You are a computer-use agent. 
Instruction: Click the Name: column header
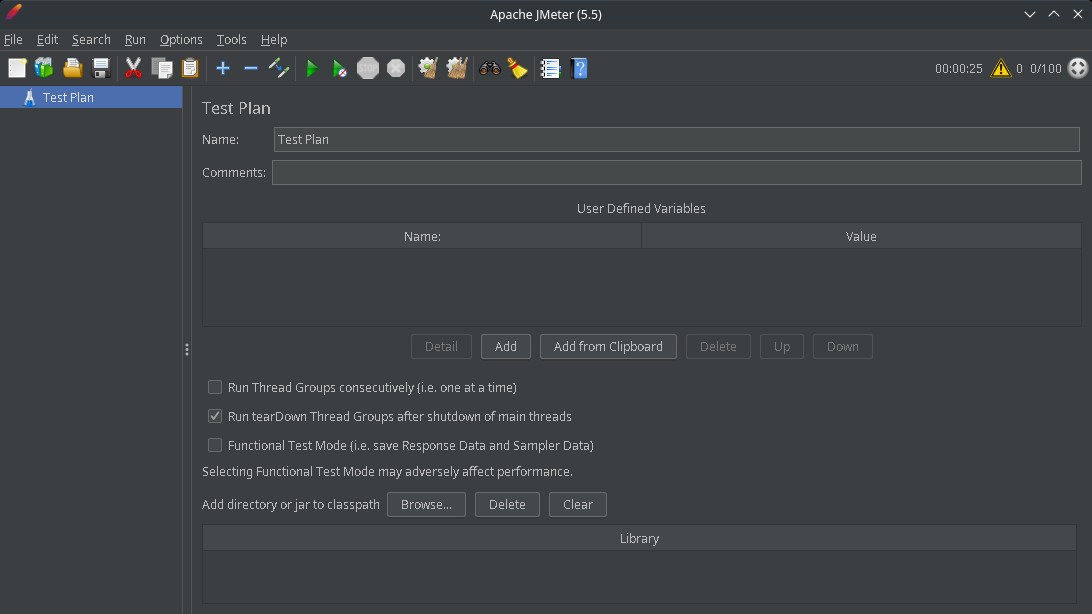tap(422, 237)
